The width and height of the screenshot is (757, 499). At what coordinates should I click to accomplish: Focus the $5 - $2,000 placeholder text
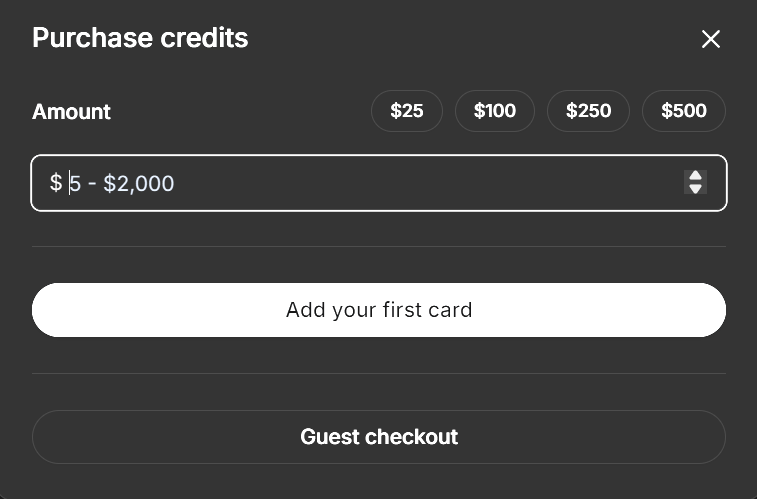[122, 183]
